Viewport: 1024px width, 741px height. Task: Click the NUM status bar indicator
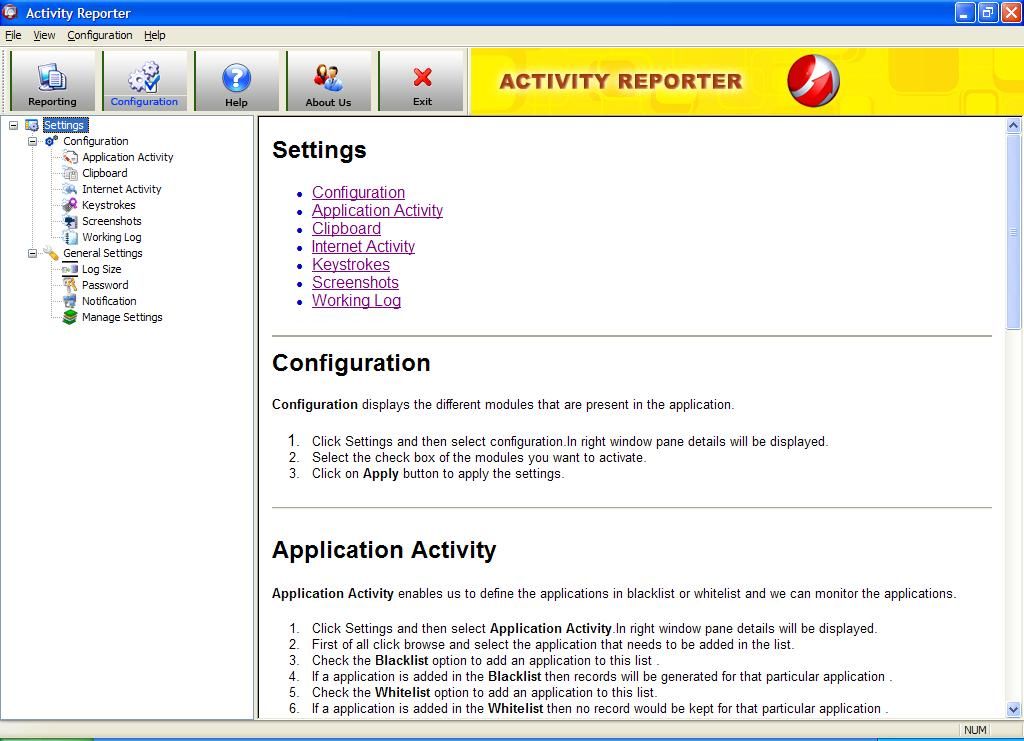pyautogui.click(x=975, y=730)
